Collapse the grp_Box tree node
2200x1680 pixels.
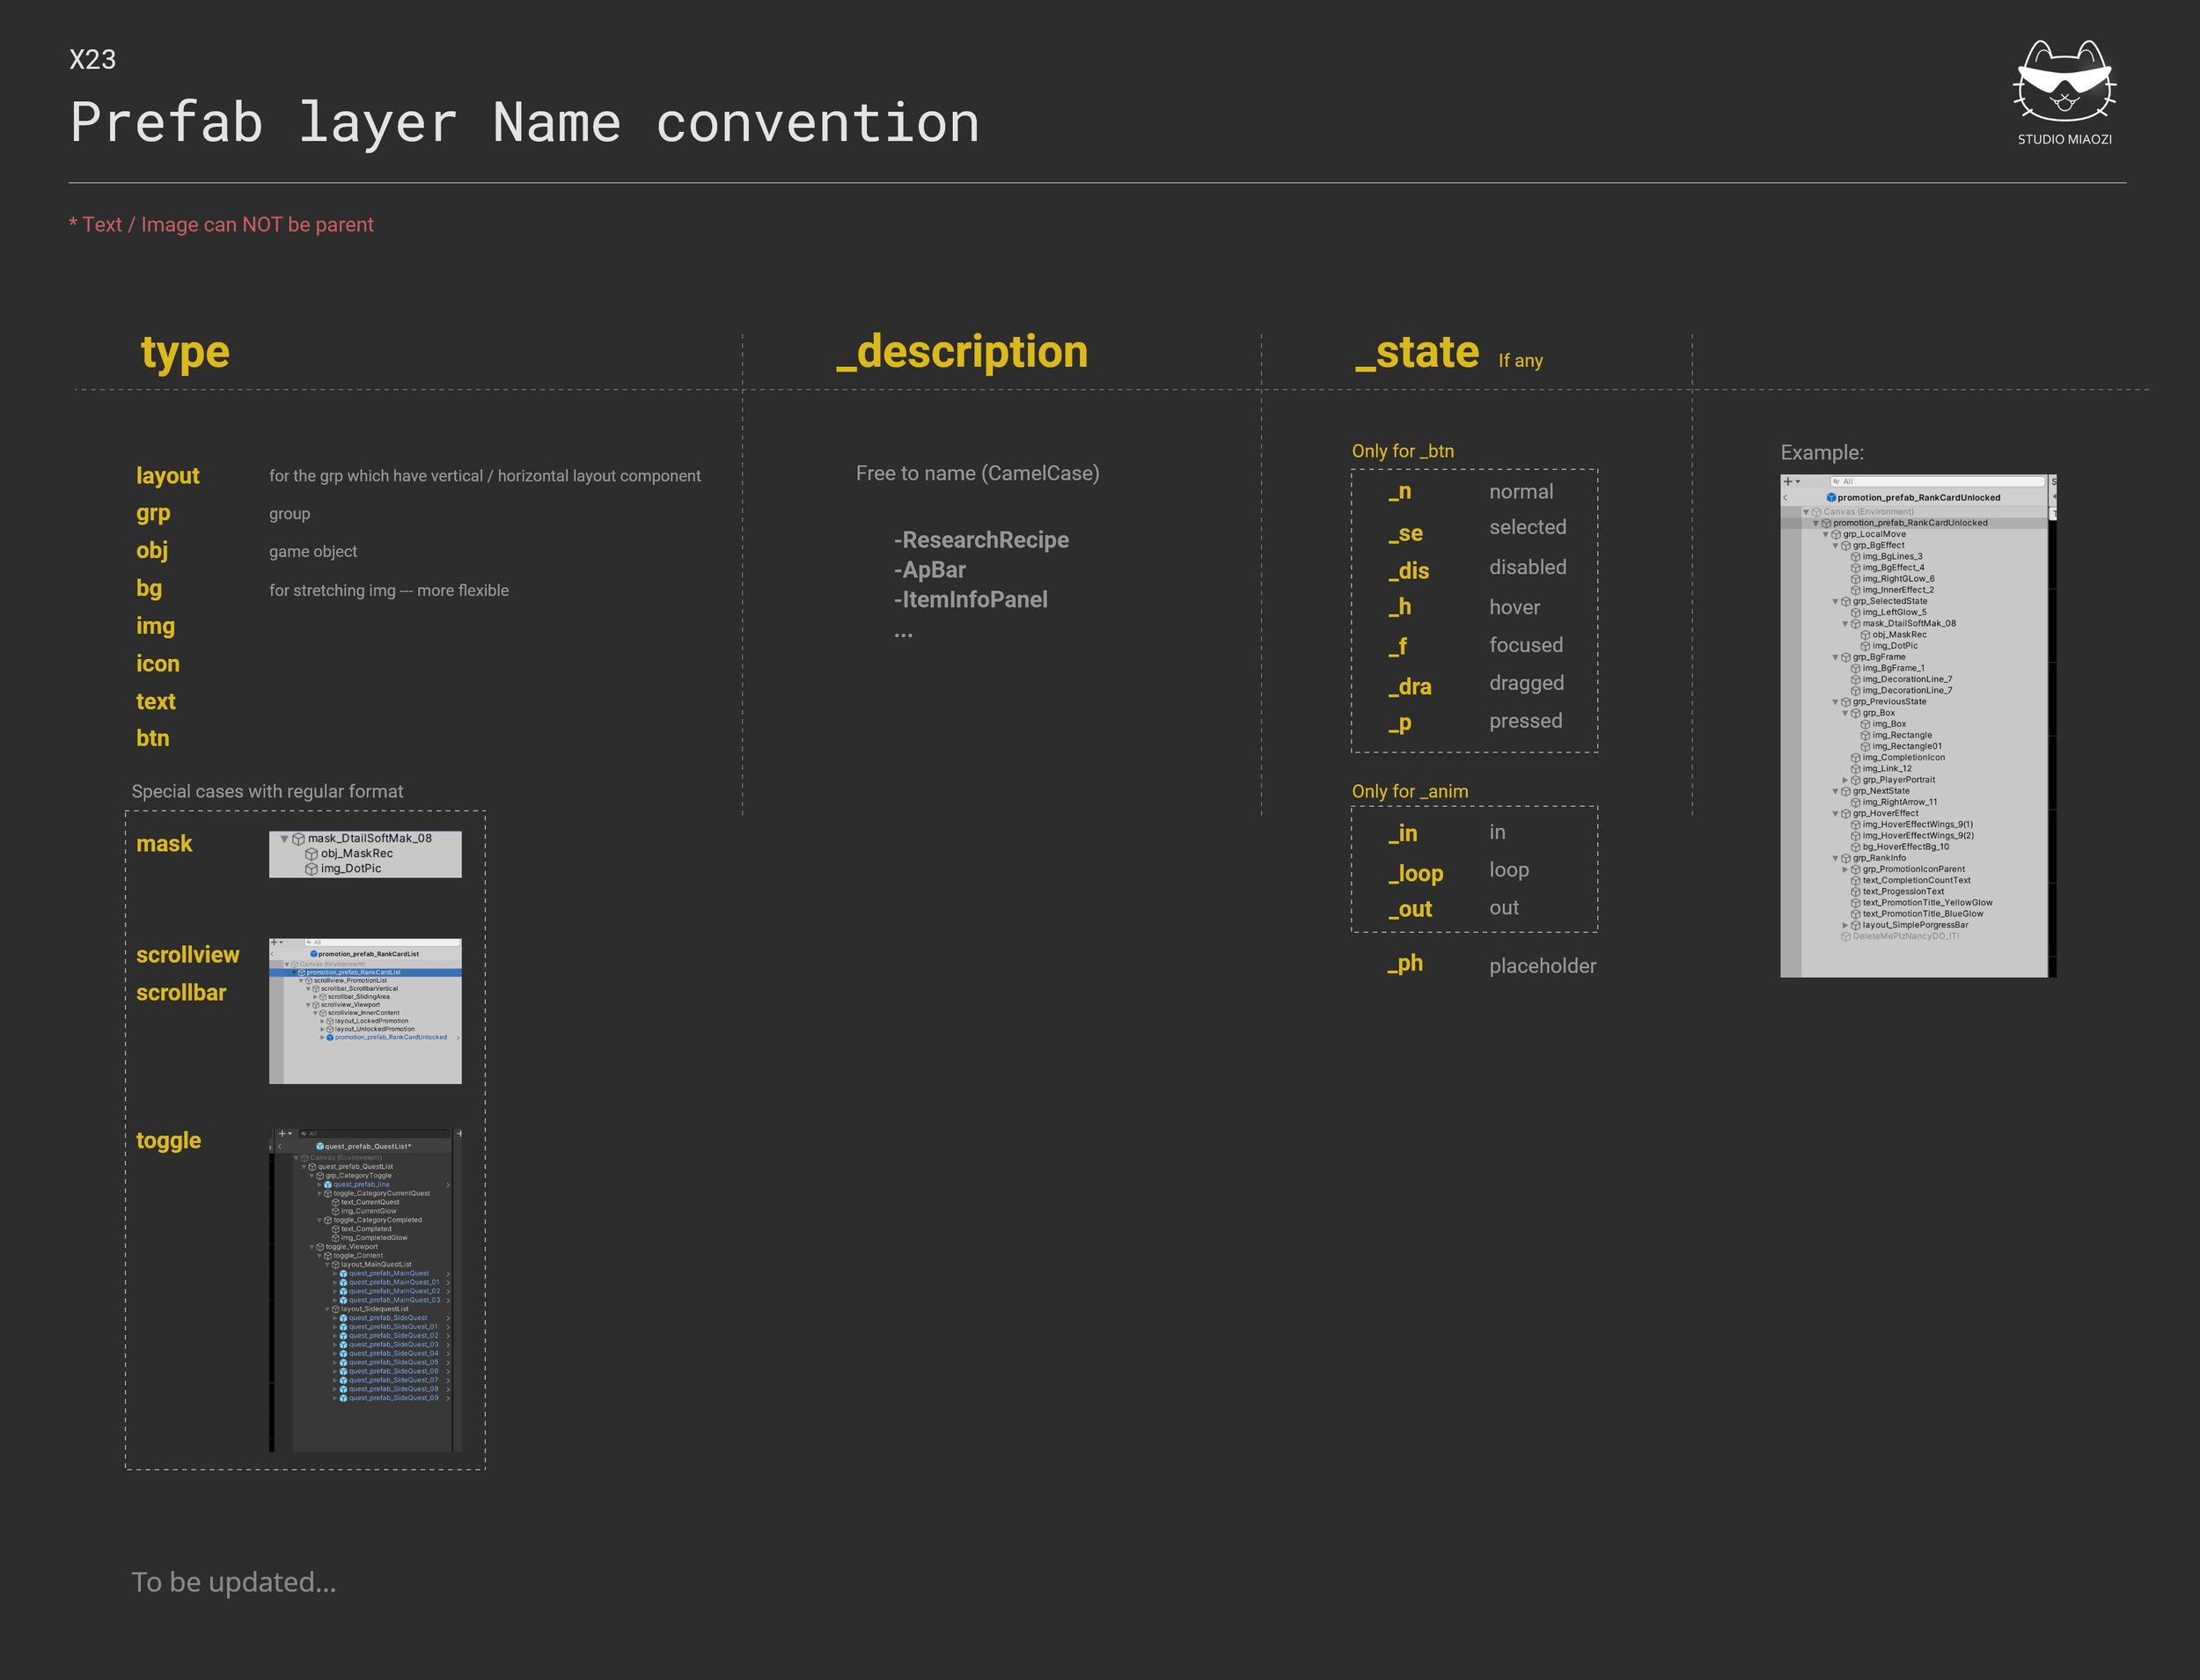pos(1846,714)
